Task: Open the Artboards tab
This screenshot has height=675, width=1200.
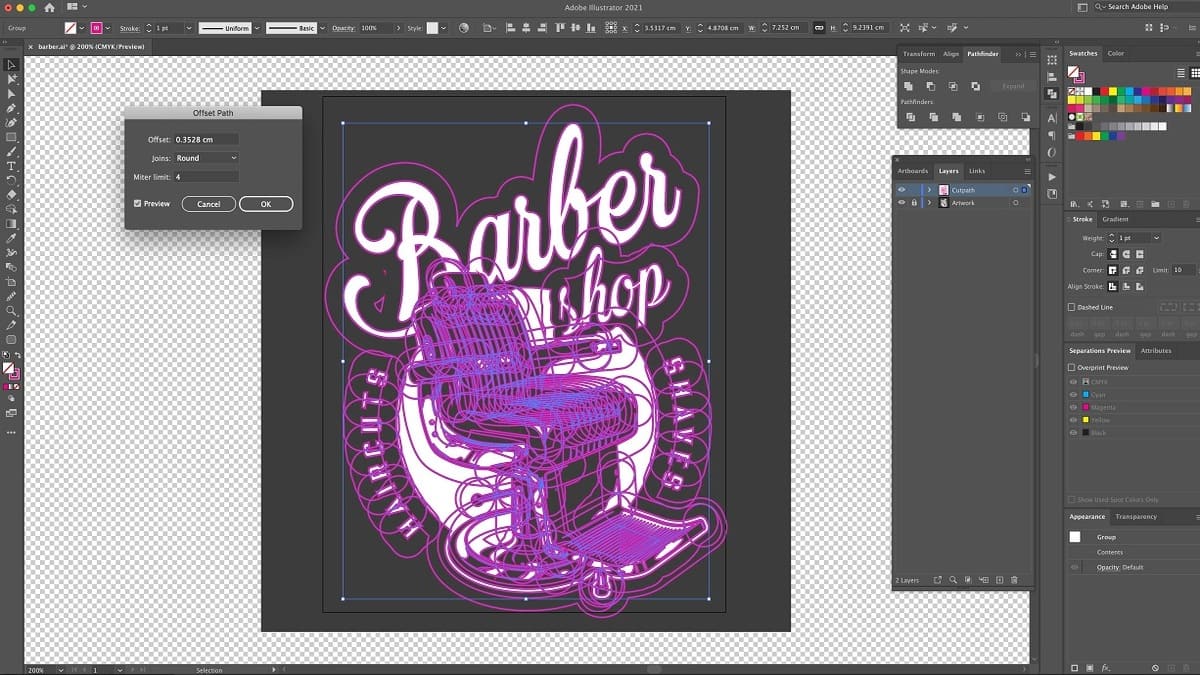Action: [912, 170]
